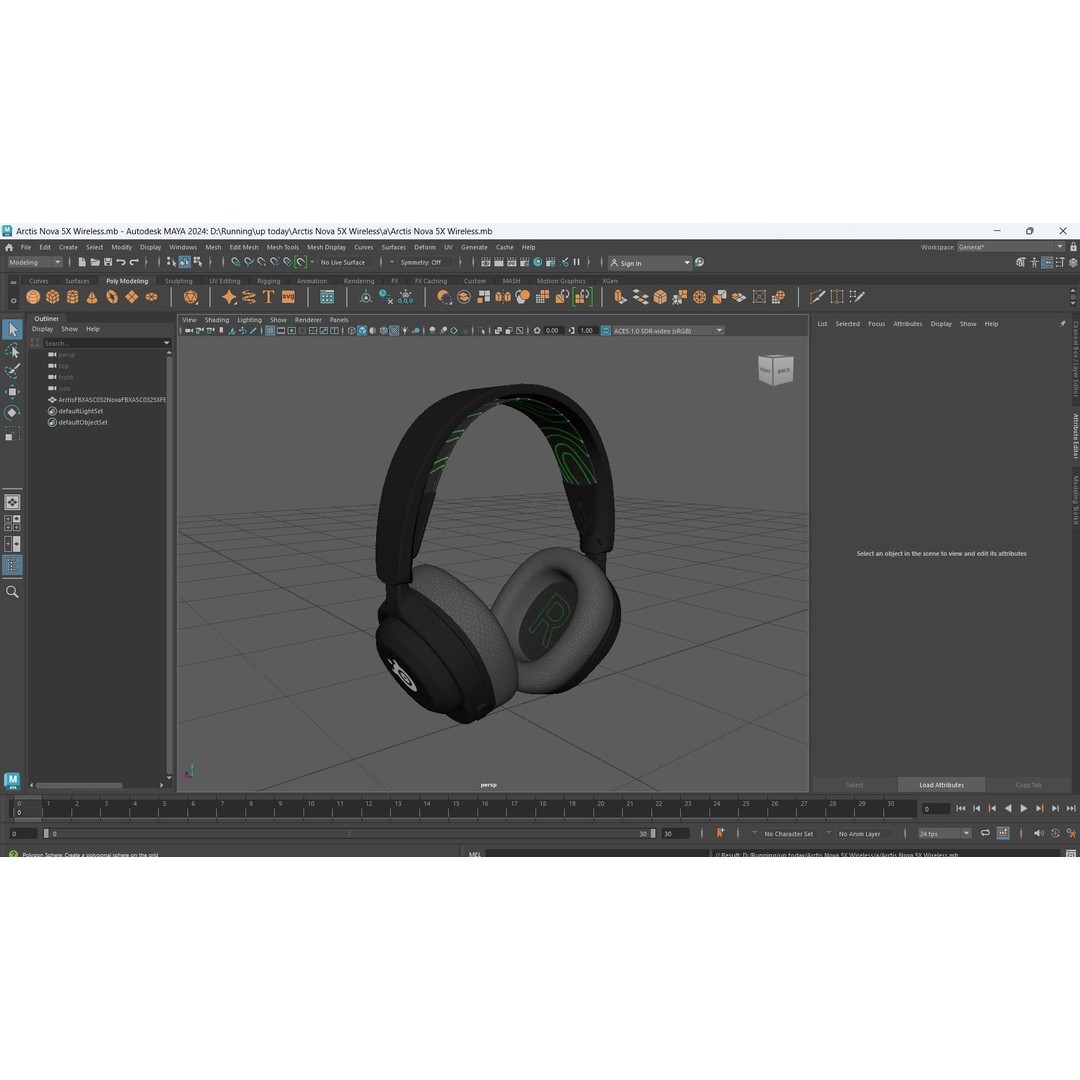1080x1080 pixels.
Task: Toggle smooth shade all cube in viewport
Action: (362, 331)
